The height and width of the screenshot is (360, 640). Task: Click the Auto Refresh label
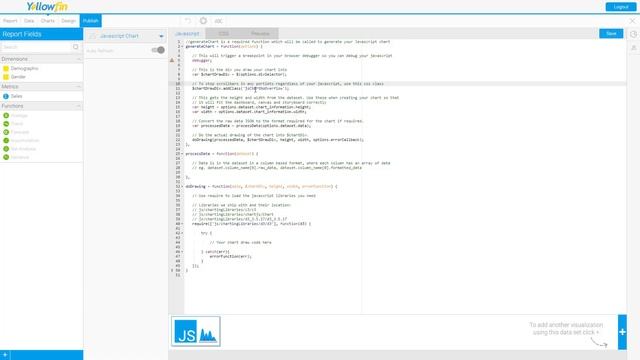click(100, 51)
